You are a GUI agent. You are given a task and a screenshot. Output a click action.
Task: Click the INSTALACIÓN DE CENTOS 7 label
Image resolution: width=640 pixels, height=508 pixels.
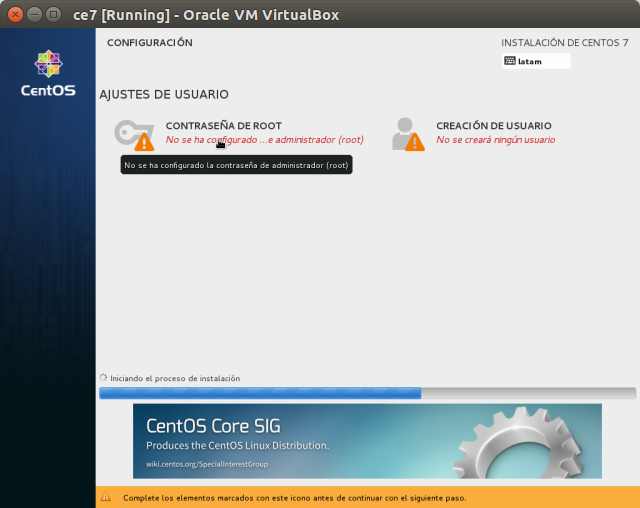(565, 42)
